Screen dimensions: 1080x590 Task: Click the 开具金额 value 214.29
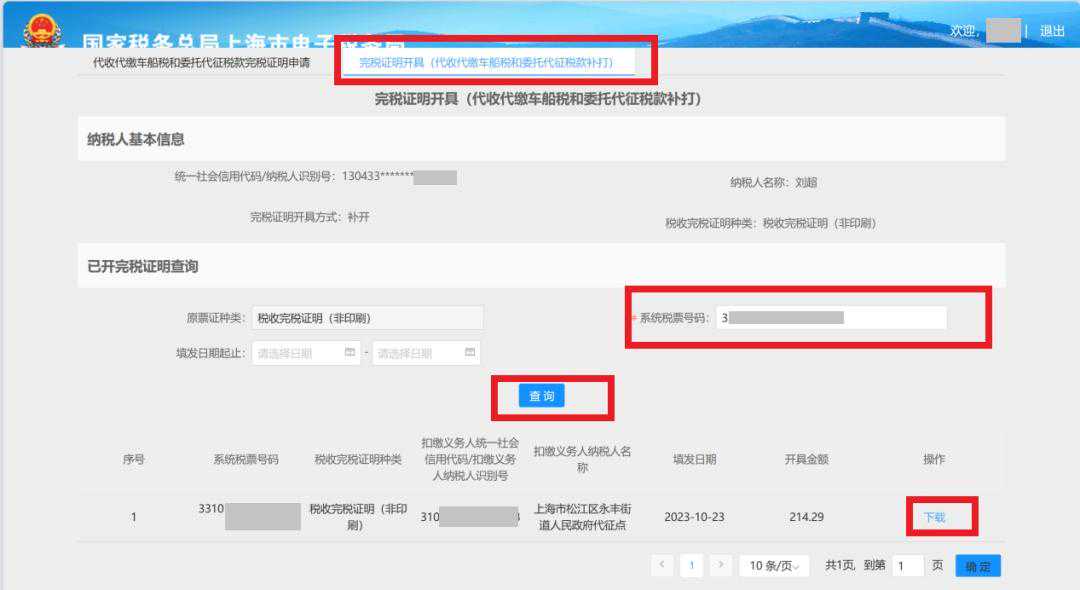click(x=806, y=517)
